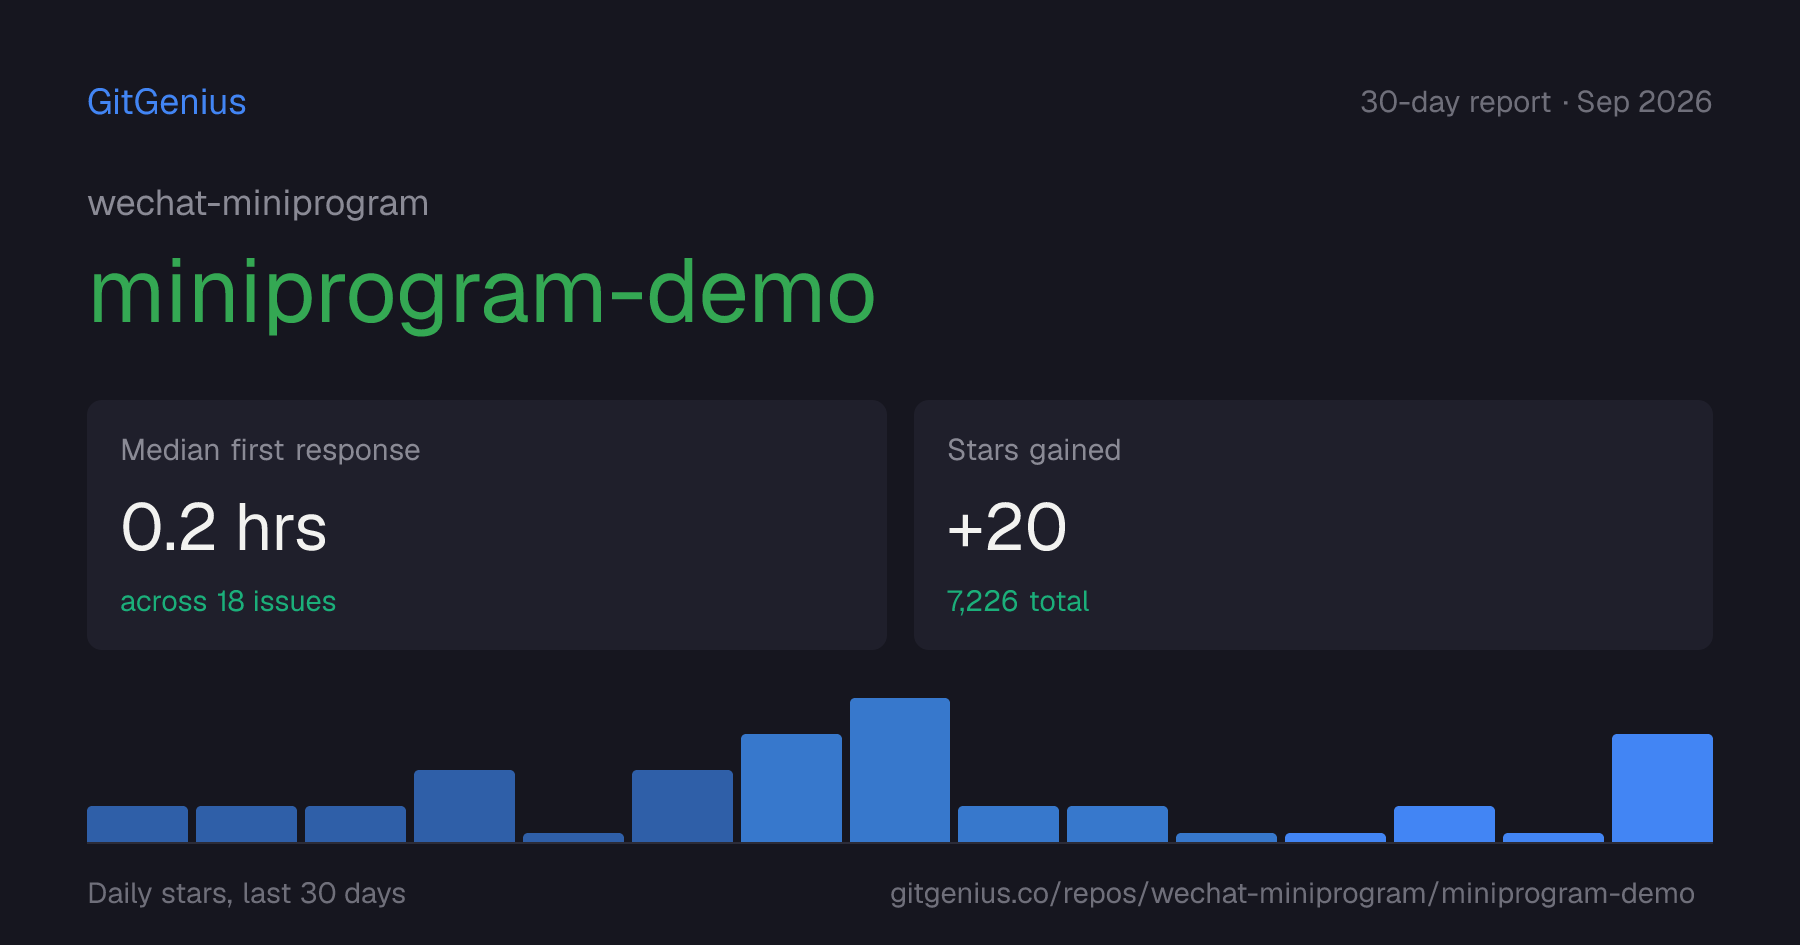The width and height of the screenshot is (1800, 945).
Task: Open the across 18 issues link
Action: pyautogui.click(x=228, y=601)
